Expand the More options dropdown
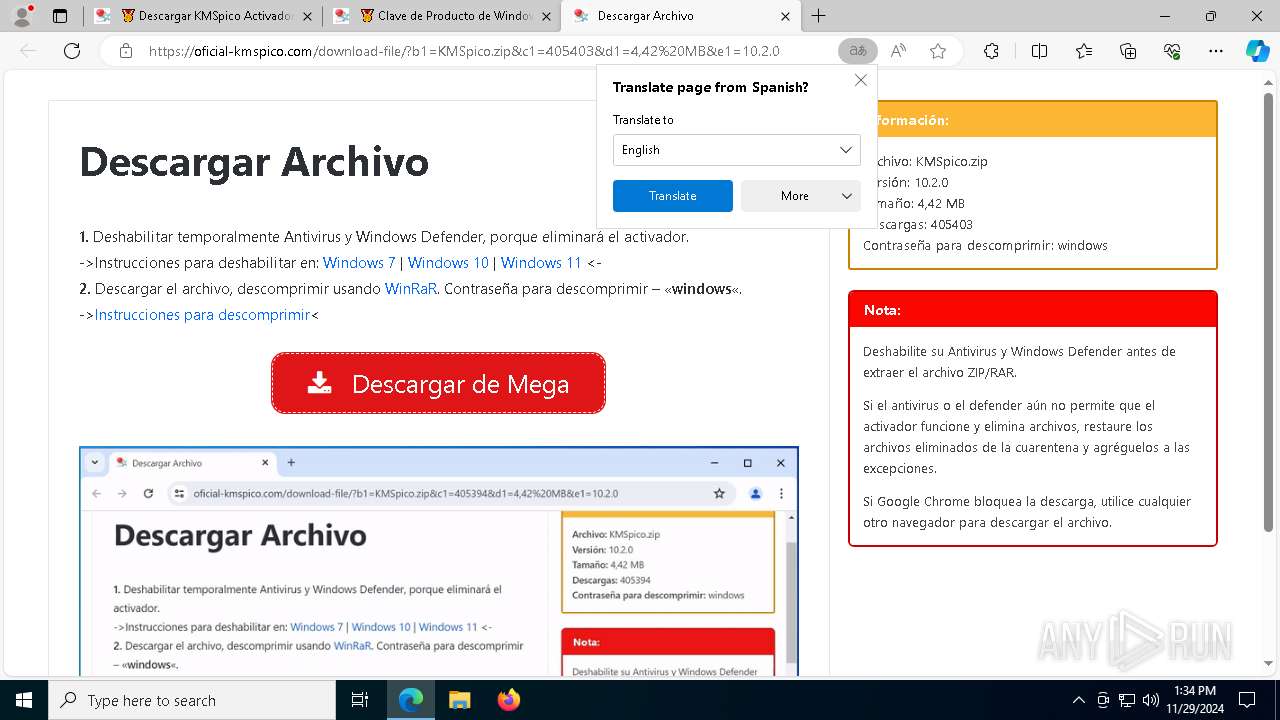 pos(800,196)
